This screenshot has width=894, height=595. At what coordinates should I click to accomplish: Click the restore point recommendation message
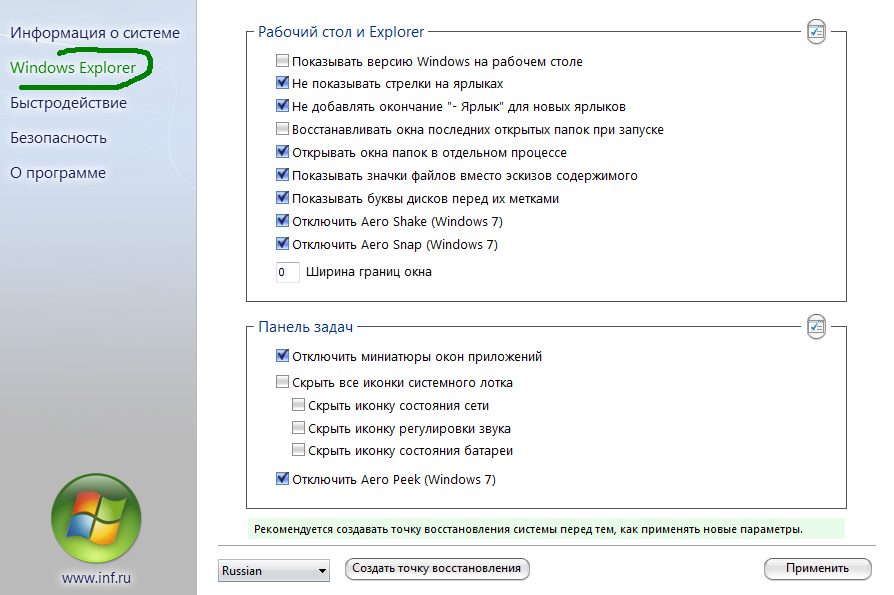tap(546, 529)
